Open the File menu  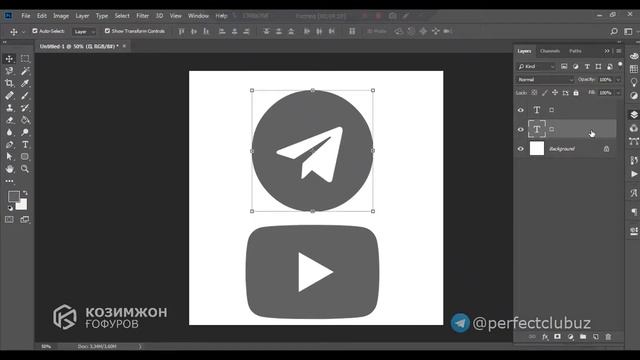pyautogui.click(x=26, y=16)
